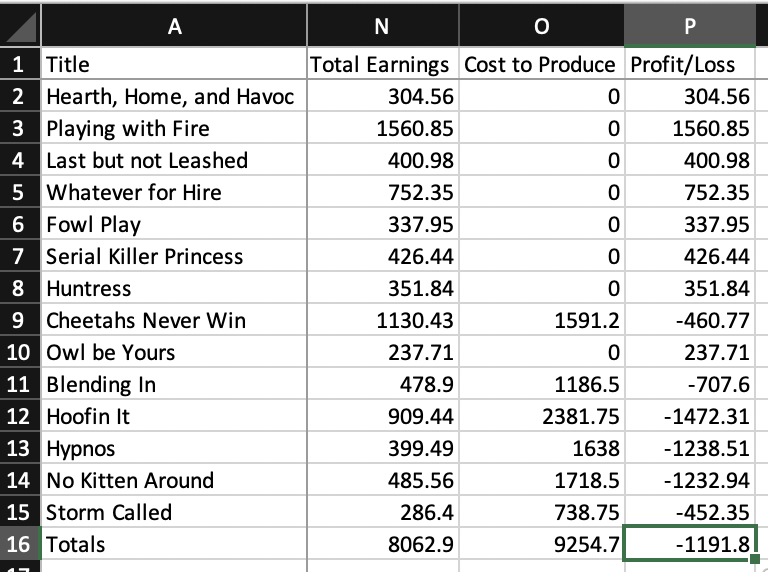The height and width of the screenshot is (572, 768).
Task: Click the Profit/Loss header cell
Action: (x=690, y=64)
